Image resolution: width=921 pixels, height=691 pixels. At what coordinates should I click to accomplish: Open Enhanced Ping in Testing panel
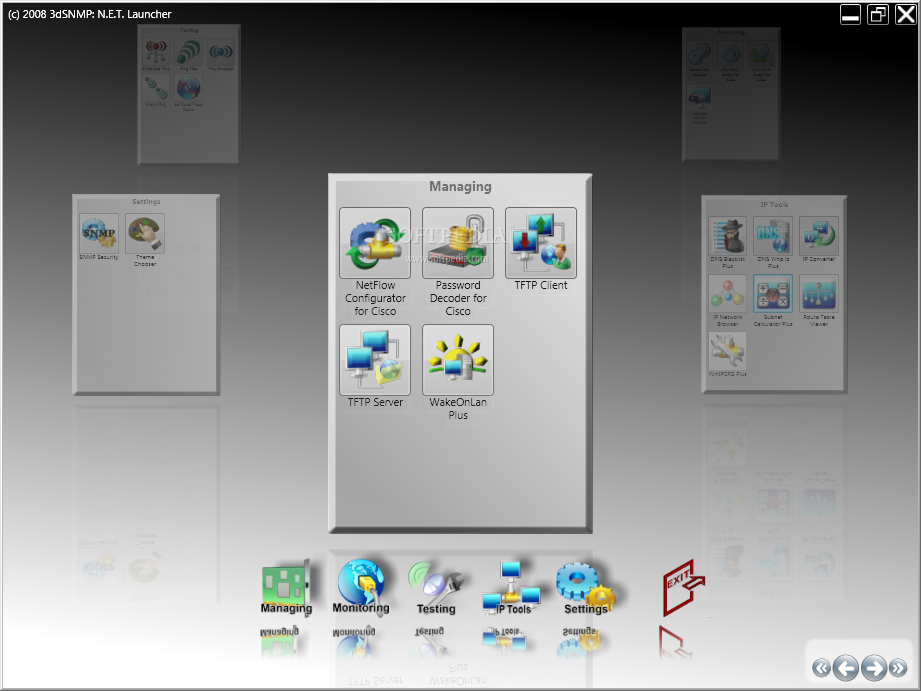(156, 52)
